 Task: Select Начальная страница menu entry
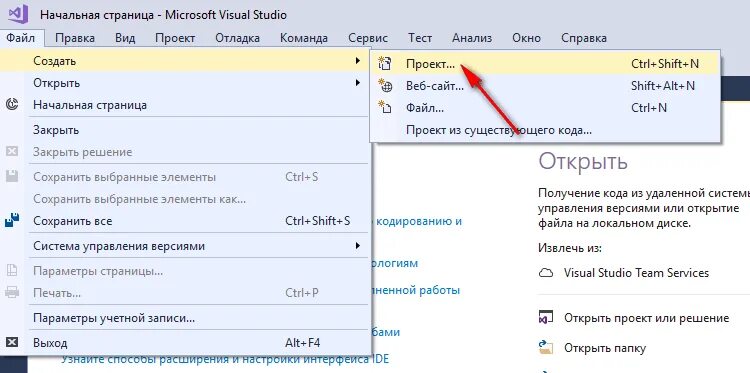(x=186, y=105)
